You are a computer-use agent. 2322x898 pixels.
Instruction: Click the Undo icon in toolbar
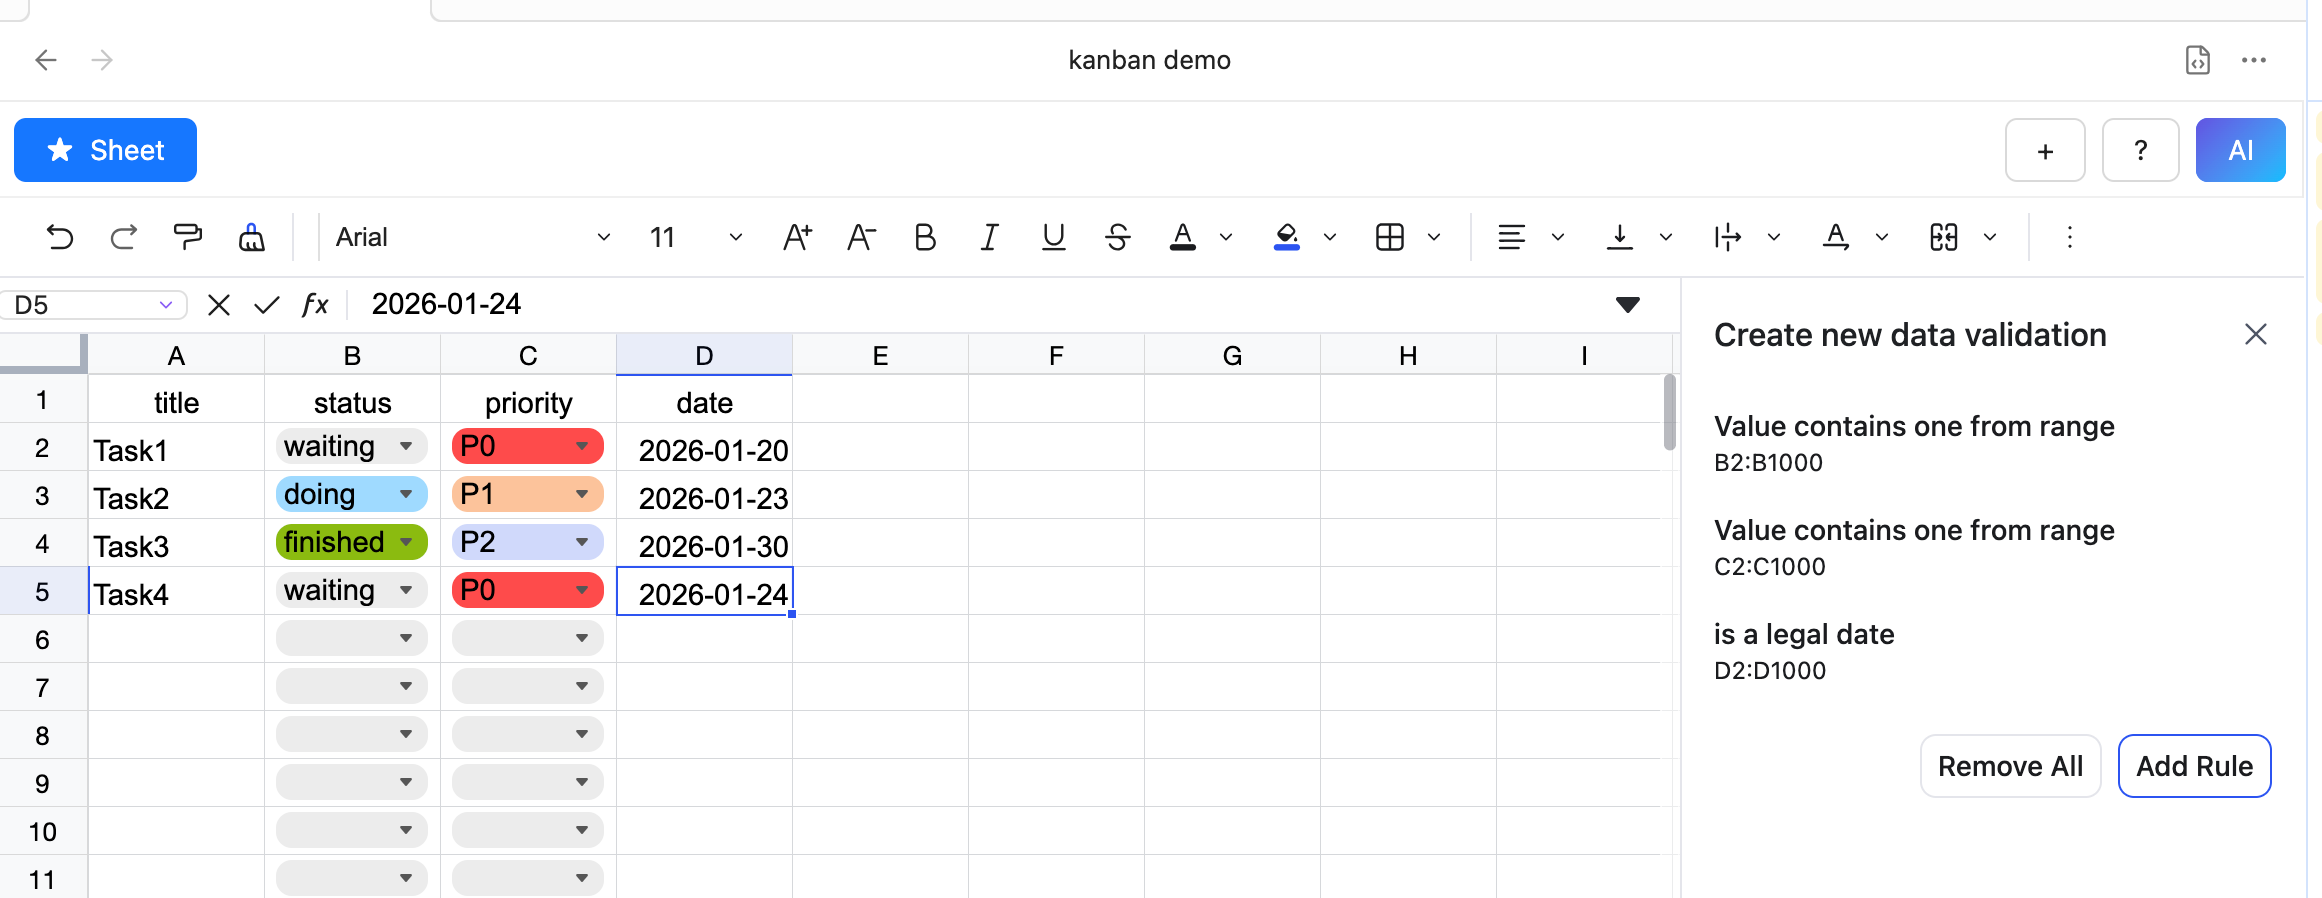click(x=60, y=237)
